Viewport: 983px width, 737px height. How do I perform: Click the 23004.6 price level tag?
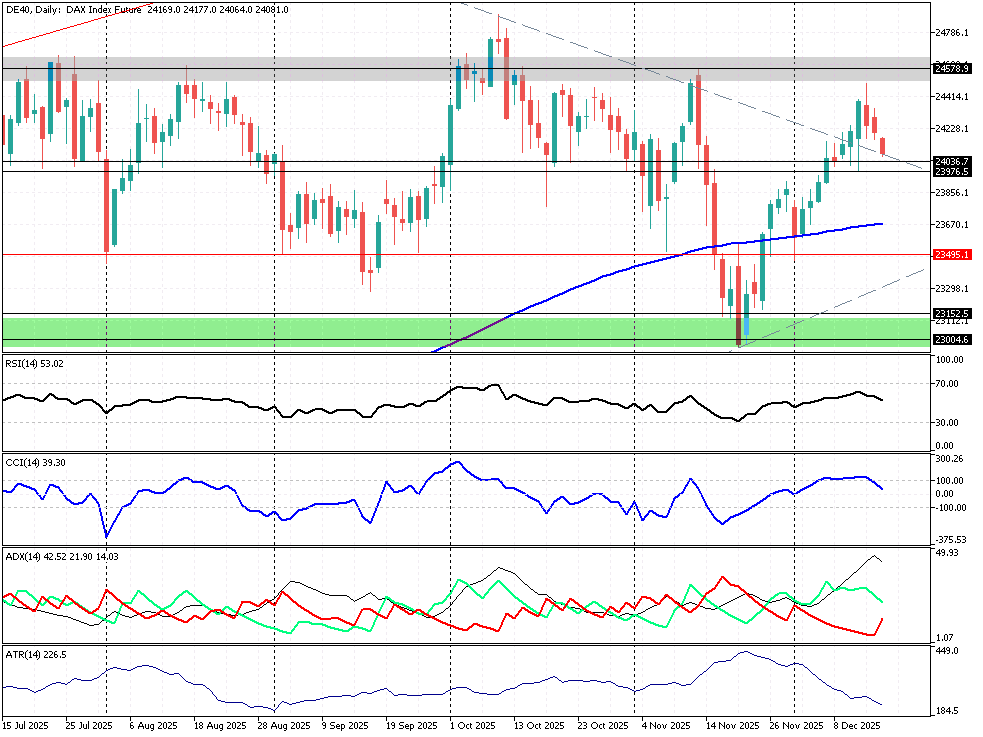coord(952,340)
